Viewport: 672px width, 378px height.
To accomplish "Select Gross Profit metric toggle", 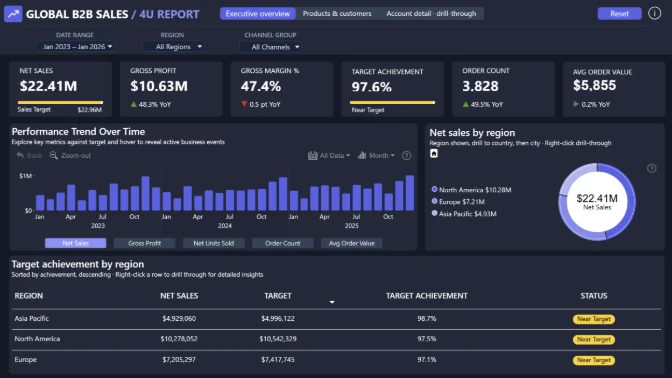I will click(x=144, y=243).
